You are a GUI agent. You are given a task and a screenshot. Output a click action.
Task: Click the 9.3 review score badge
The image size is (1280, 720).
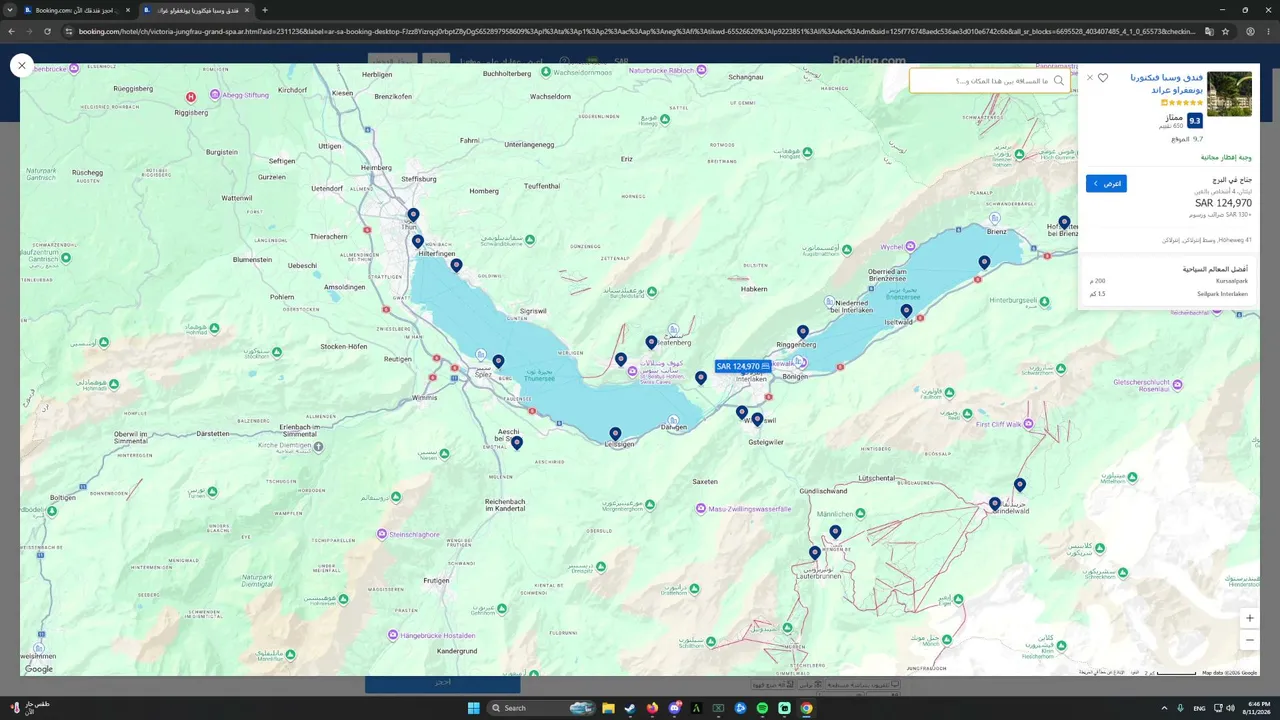pyautogui.click(x=1195, y=120)
